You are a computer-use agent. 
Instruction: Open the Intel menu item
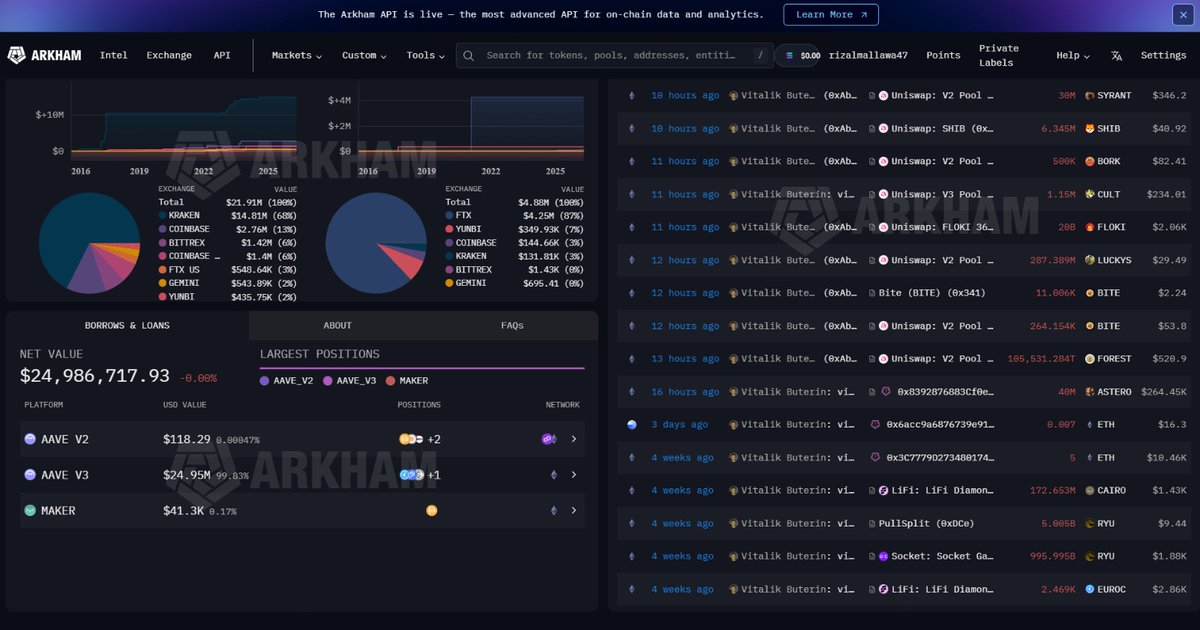pos(113,56)
